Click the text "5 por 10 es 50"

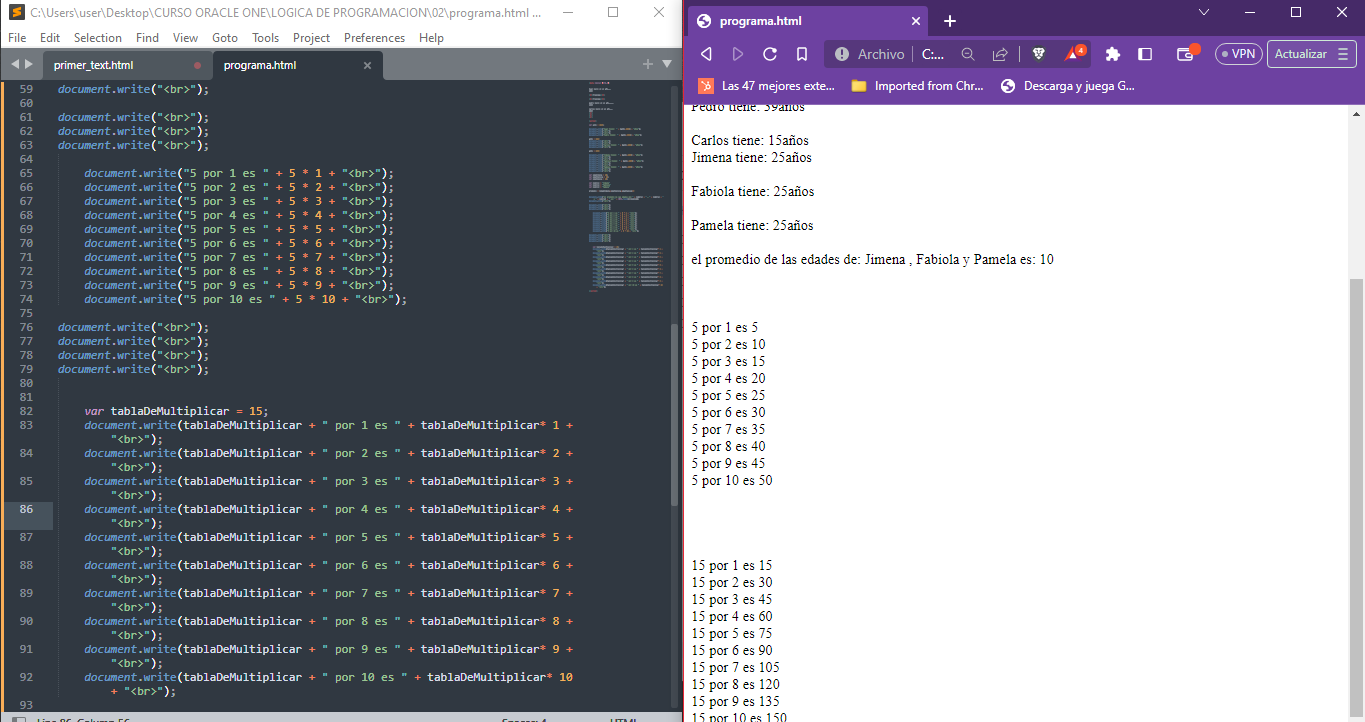pyautogui.click(x=732, y=481)
